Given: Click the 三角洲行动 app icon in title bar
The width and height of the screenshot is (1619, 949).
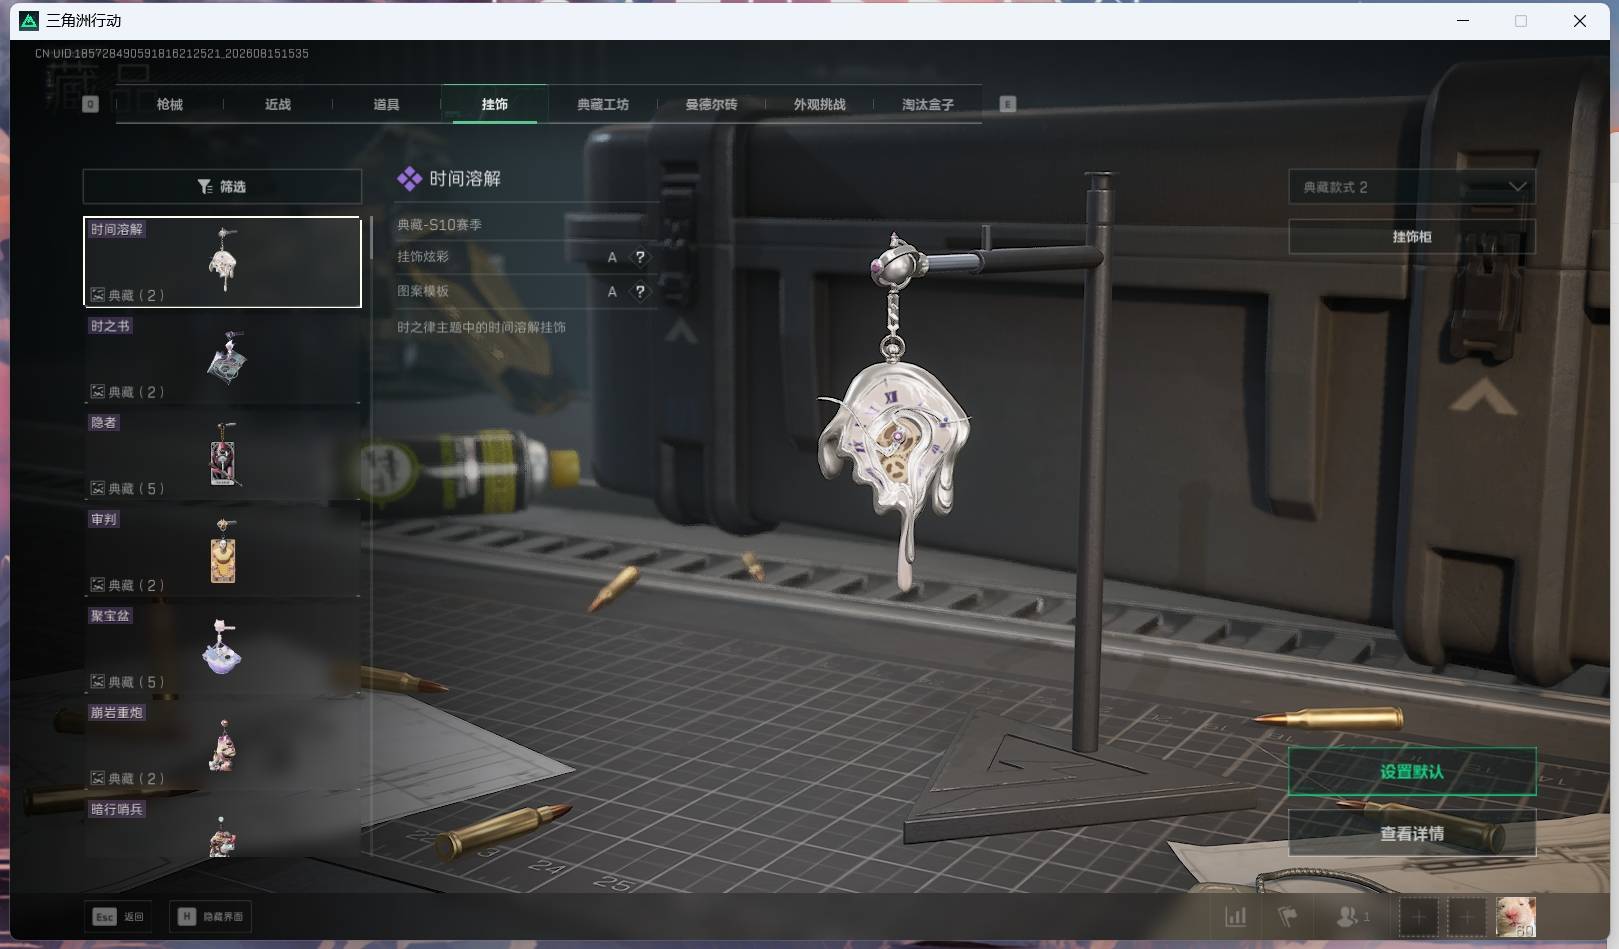Looking at the screenshot, I should (29, 21).
